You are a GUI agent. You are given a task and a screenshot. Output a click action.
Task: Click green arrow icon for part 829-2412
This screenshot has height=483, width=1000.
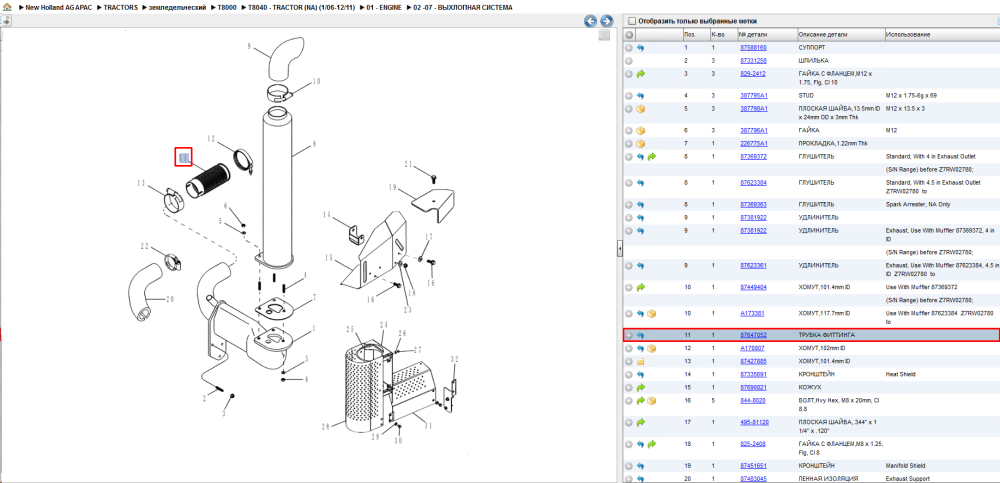pyautogui.click(x=641, y=74)
